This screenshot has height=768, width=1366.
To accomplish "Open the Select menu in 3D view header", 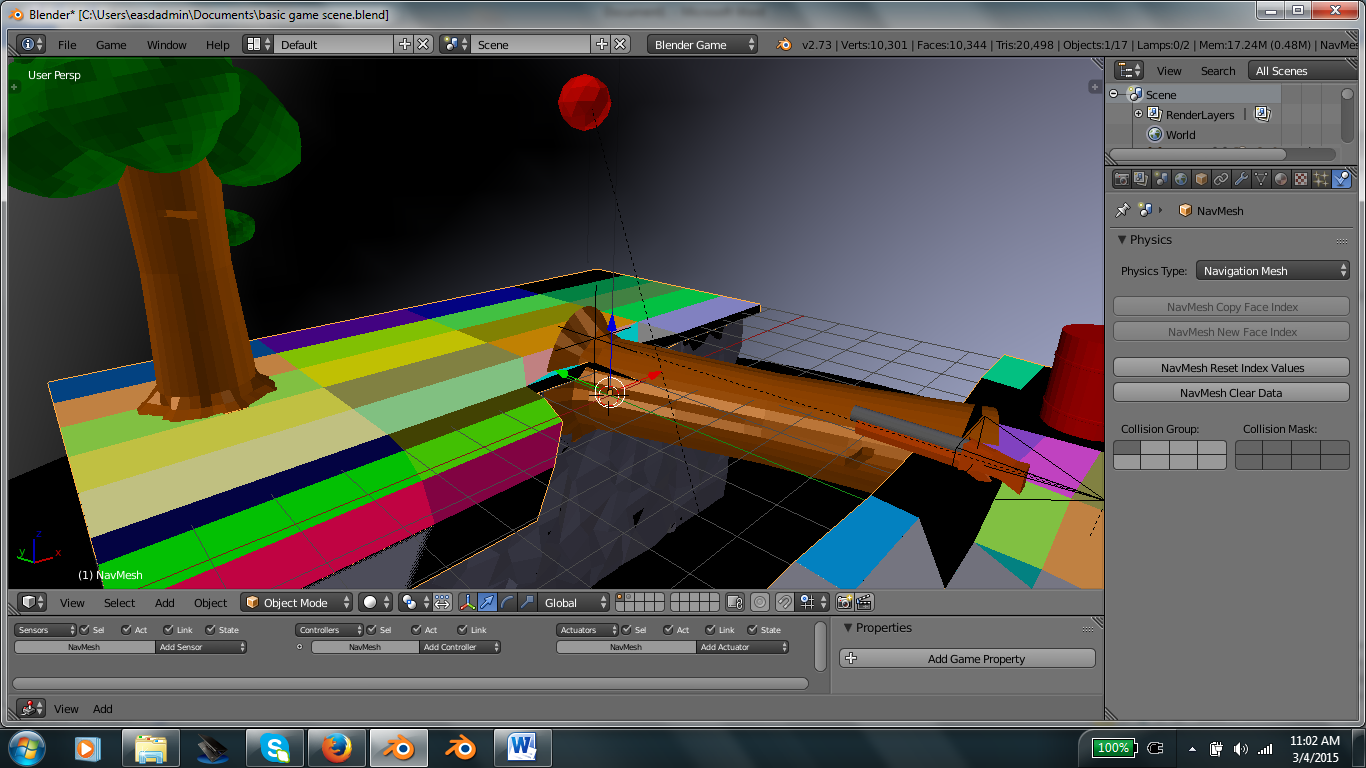I will coord(119,603).
